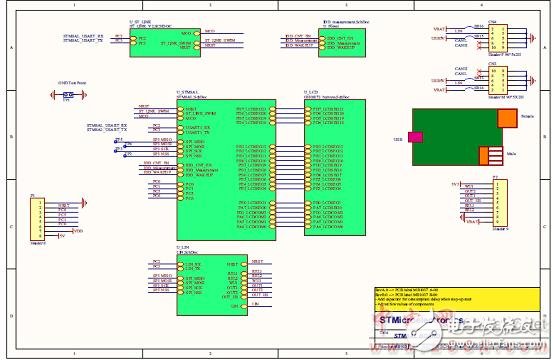Click the 5V power label below P1
This screenshot has width=554, height=360.
(x=61, y=236)
